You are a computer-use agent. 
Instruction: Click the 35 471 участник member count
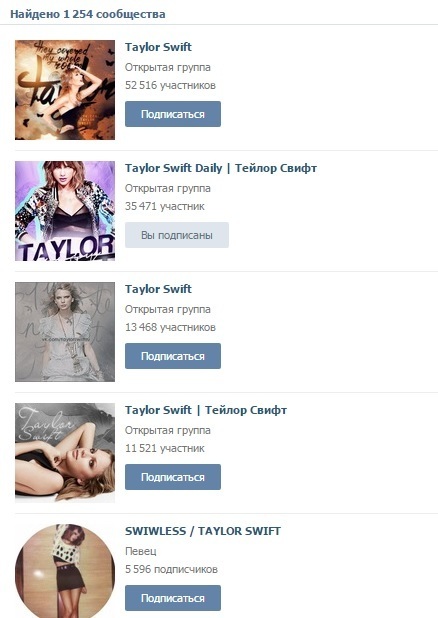[165, 206]
